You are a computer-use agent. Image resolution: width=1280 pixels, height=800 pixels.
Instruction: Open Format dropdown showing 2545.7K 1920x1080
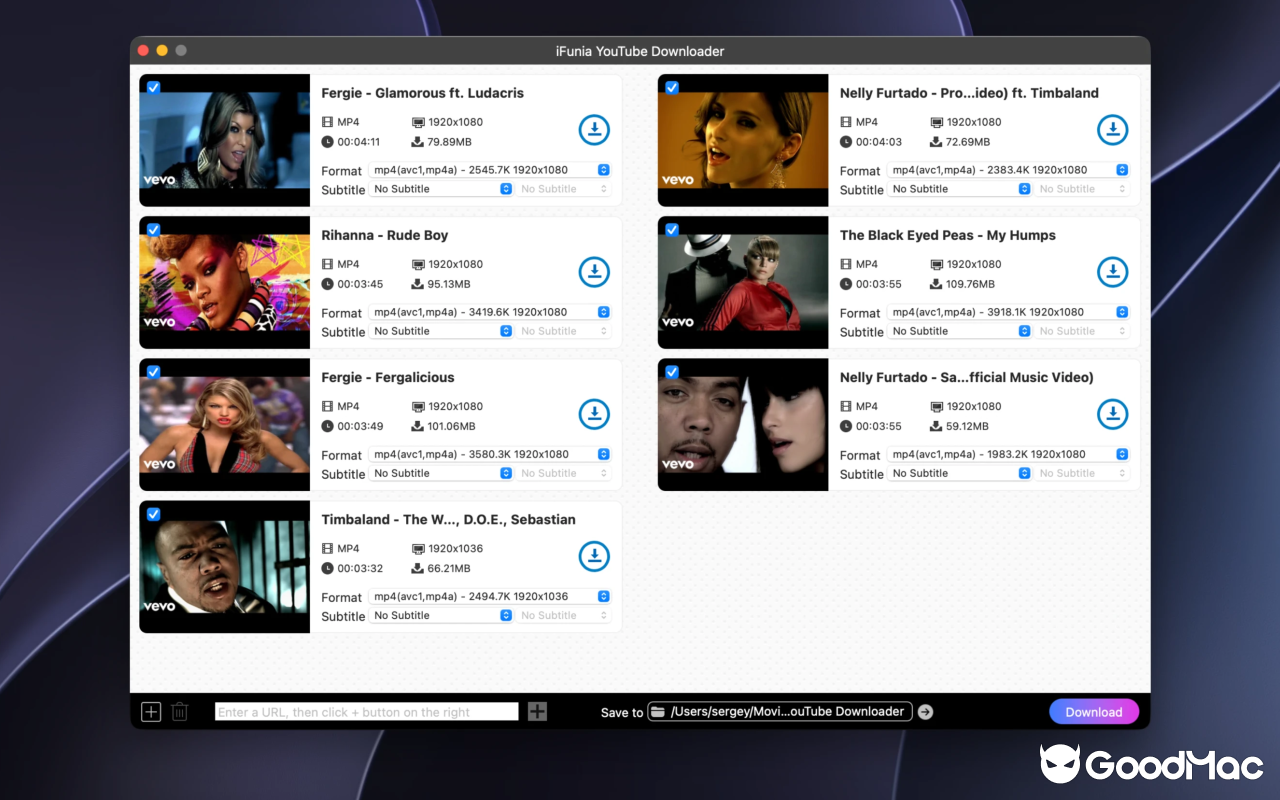click(490, 170)
